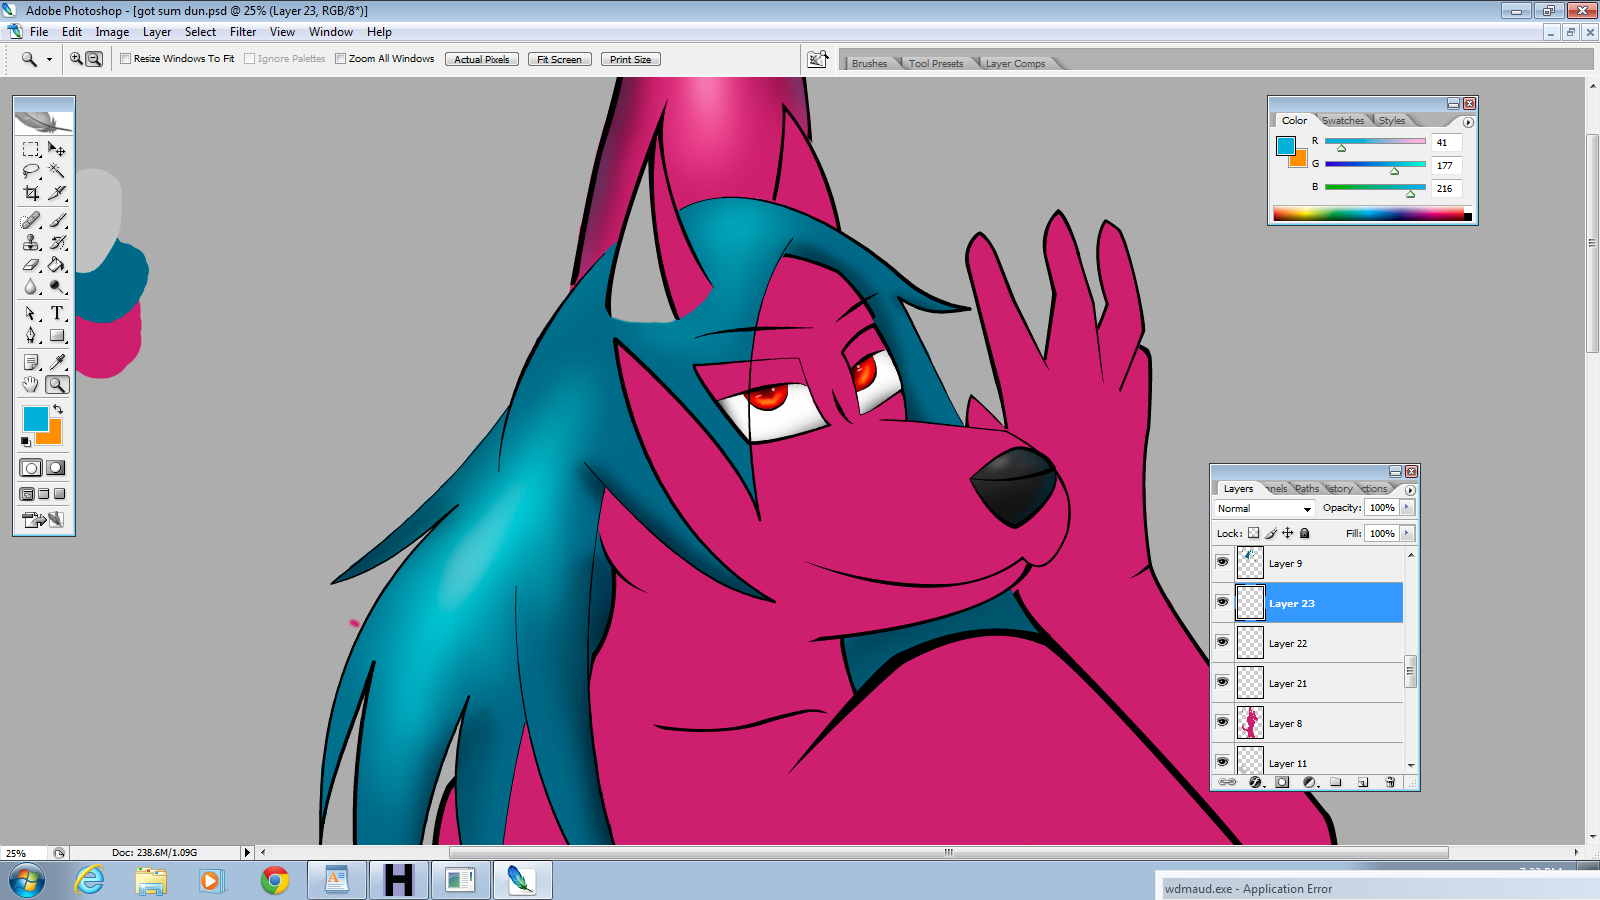The height and width of the screenshot is (900, 1600).
Task: Swap foreground and background colors
Action: (58, 410)
